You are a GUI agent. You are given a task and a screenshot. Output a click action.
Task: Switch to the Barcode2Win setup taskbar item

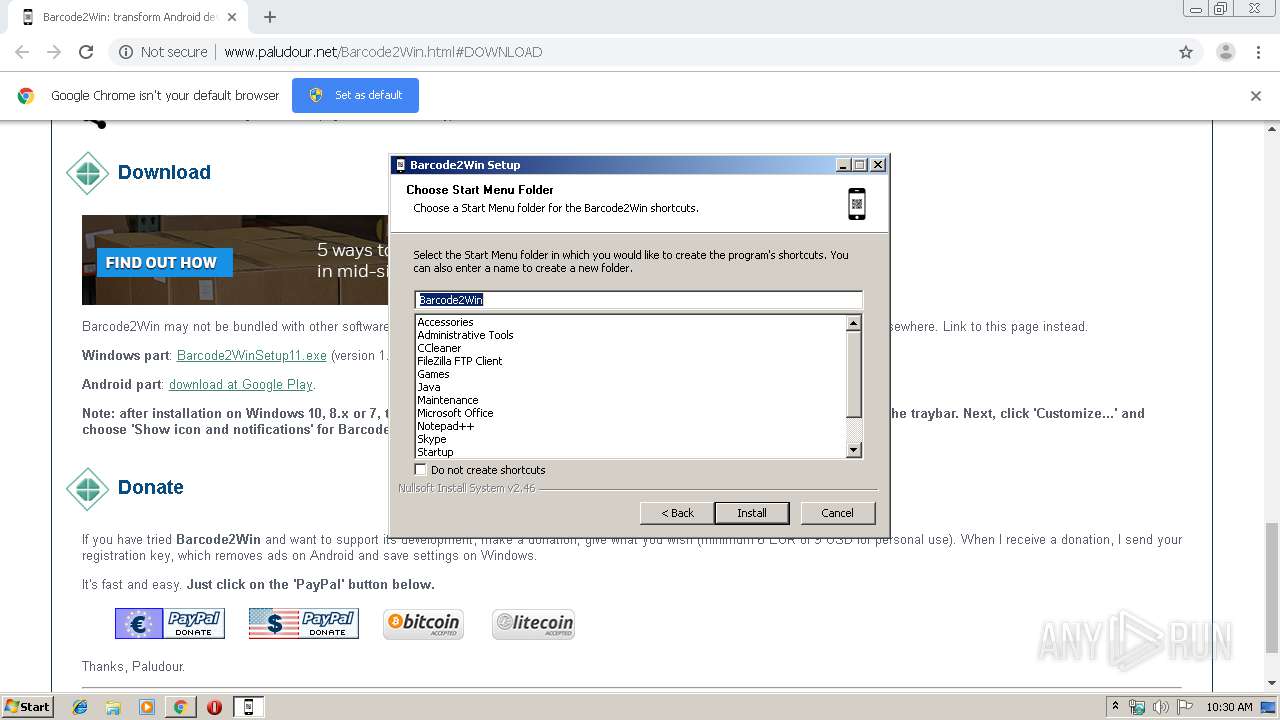click(248, 707)
